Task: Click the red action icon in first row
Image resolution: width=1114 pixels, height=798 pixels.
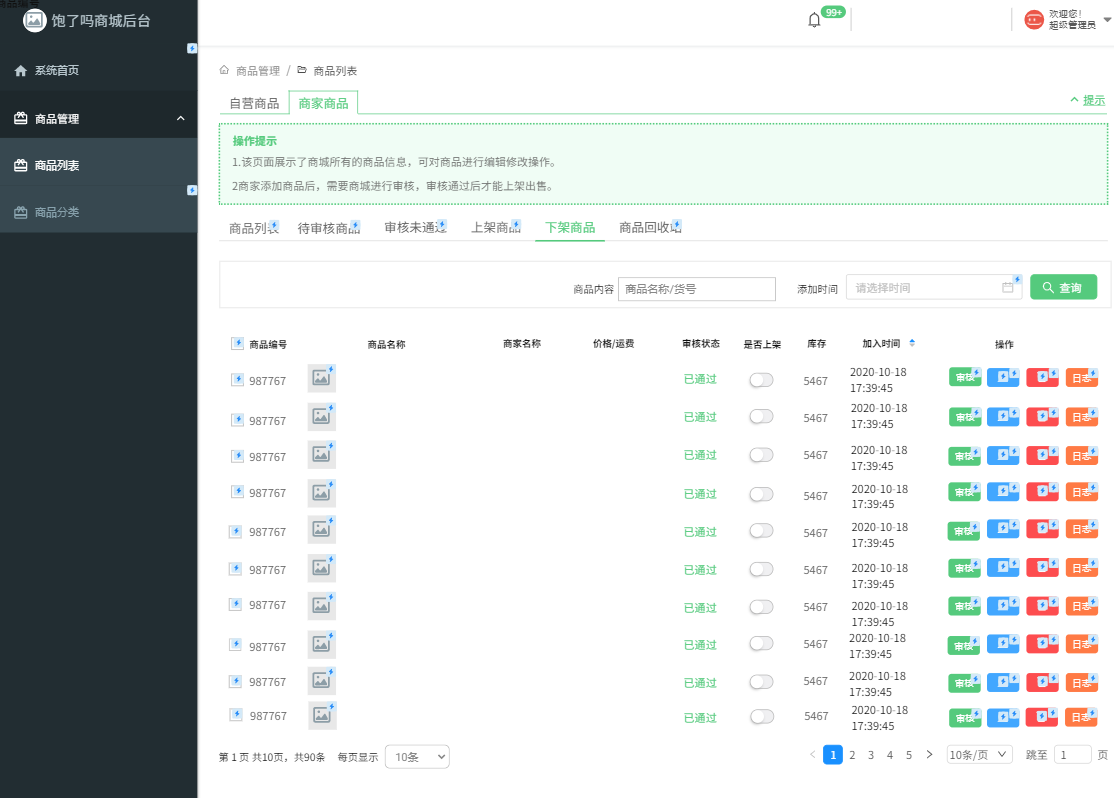Action: [x=1042, y=377]
